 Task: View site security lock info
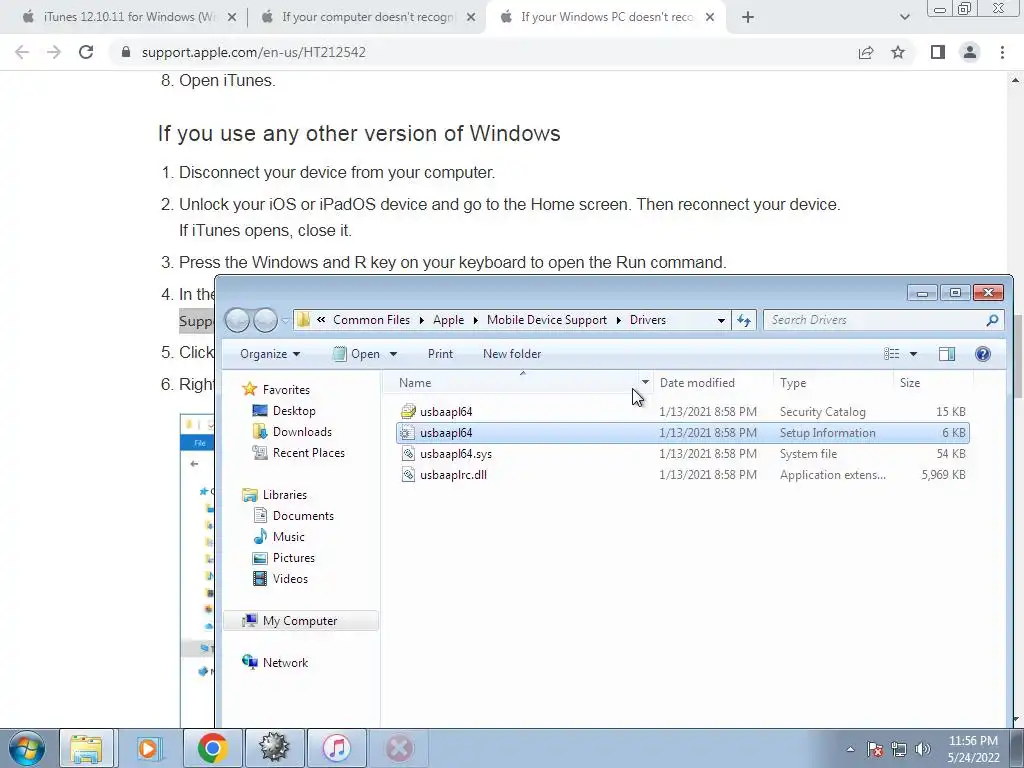[x=126, y=52]
